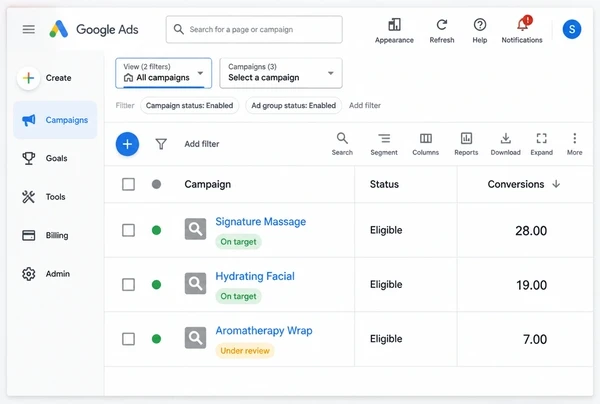Open table Search tool
Image resolution: width=600 pixels, height=404 pixels.
(342, 144)
